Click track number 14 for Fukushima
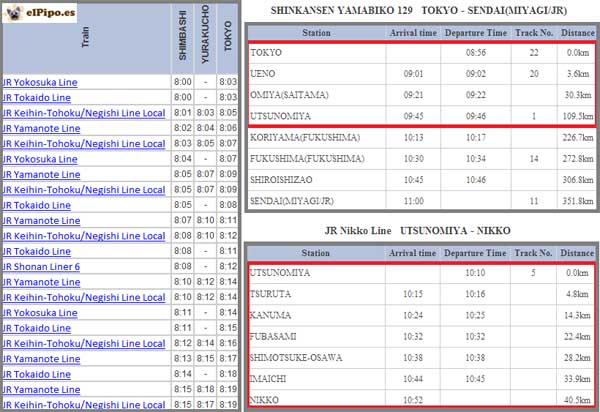 pyautogui.click(x=534, y=158)
